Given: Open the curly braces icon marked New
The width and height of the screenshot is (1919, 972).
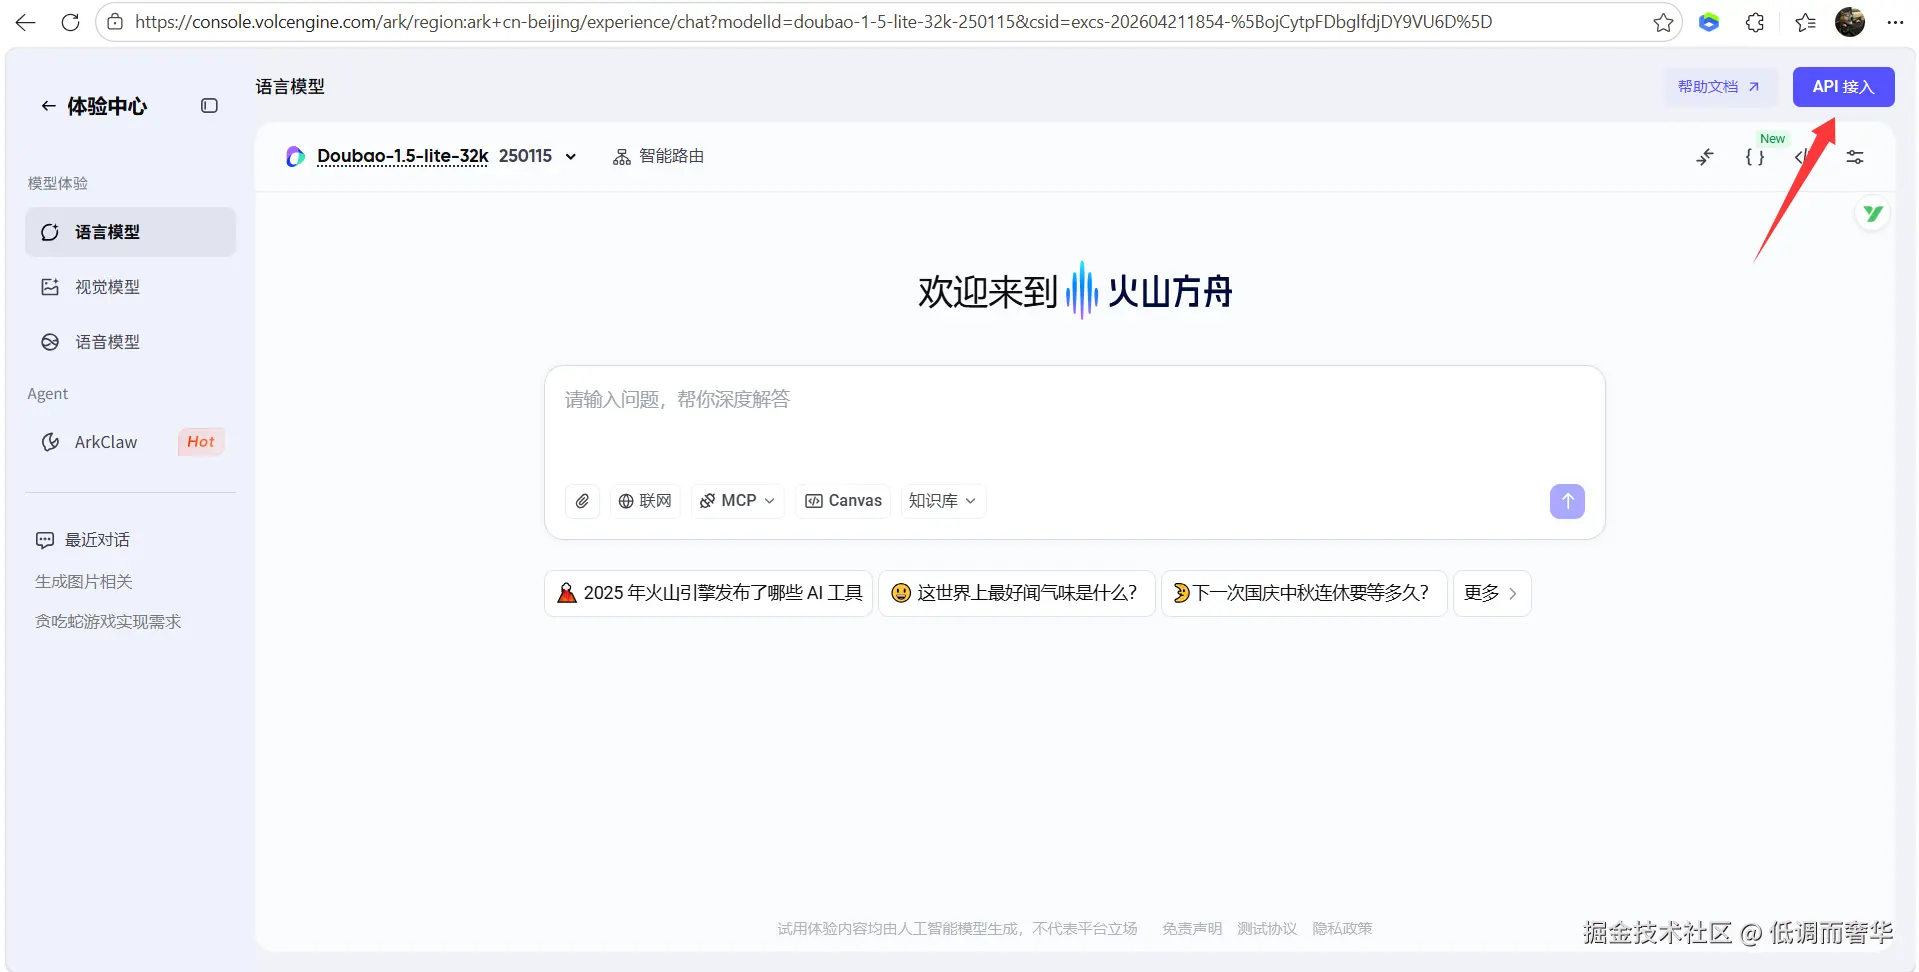Looking at the screenshot, I should 1755,157.
